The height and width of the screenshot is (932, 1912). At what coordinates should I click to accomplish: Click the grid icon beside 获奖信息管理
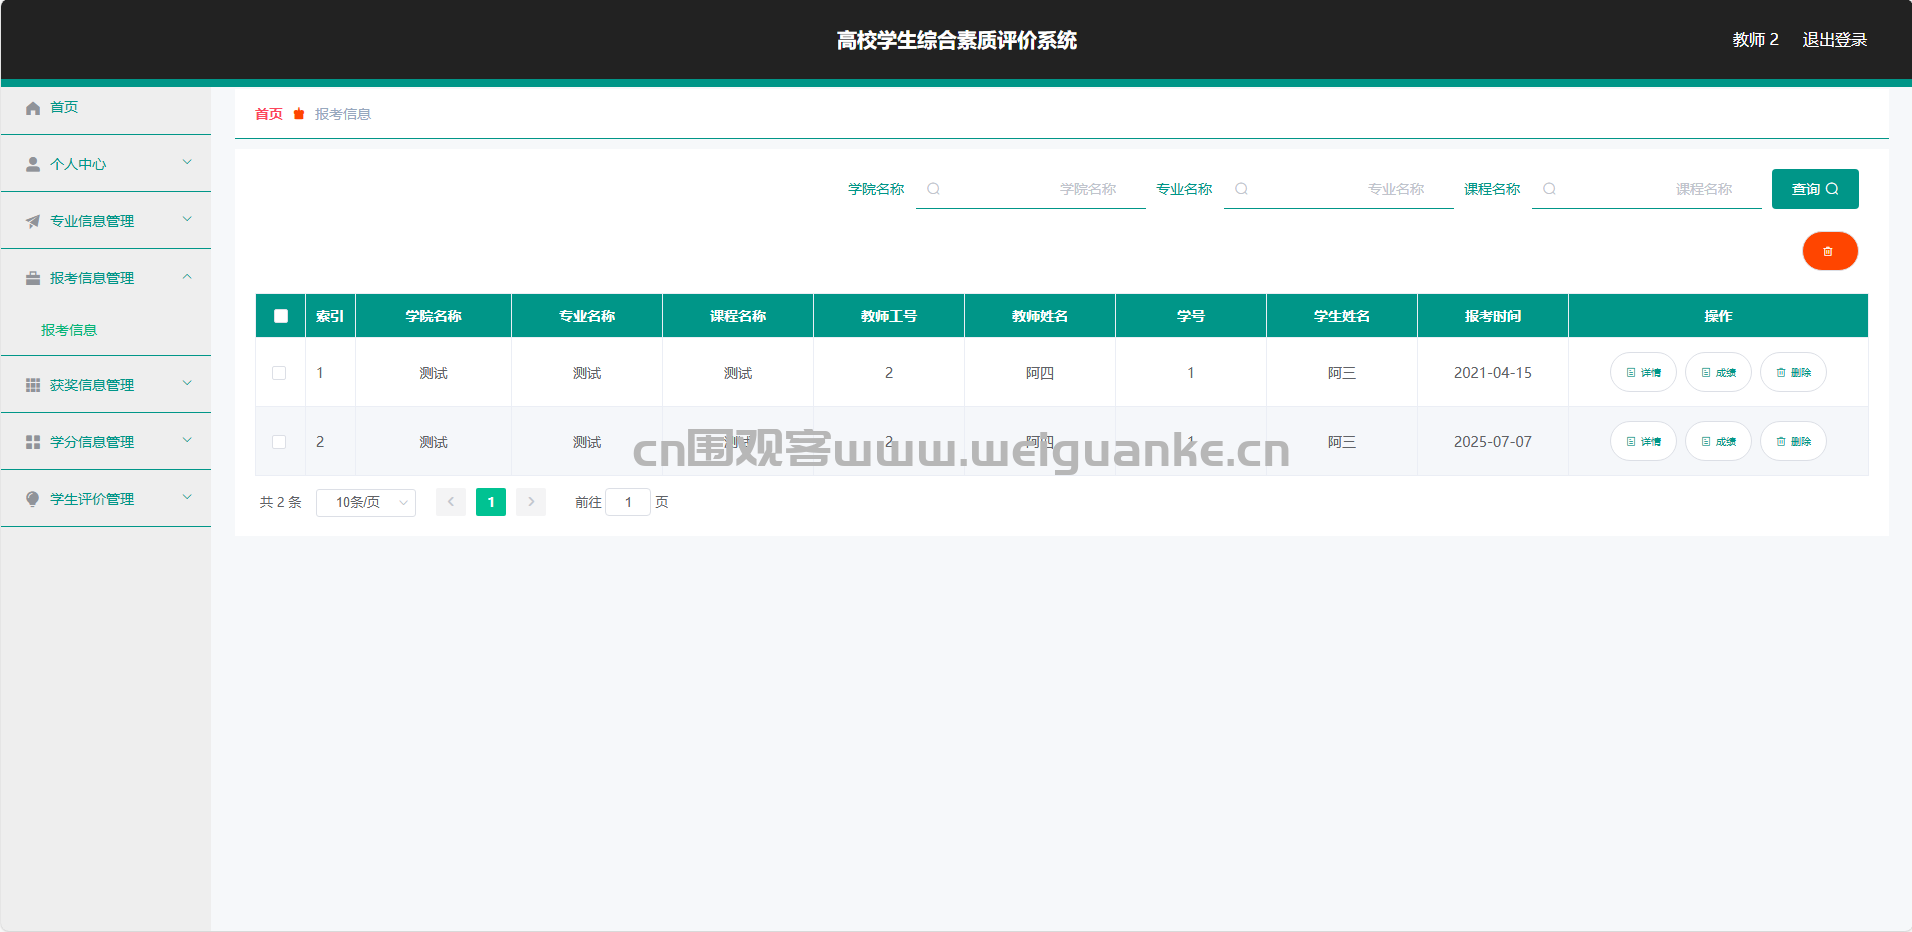pyautogui.click(x=33, y=386)
